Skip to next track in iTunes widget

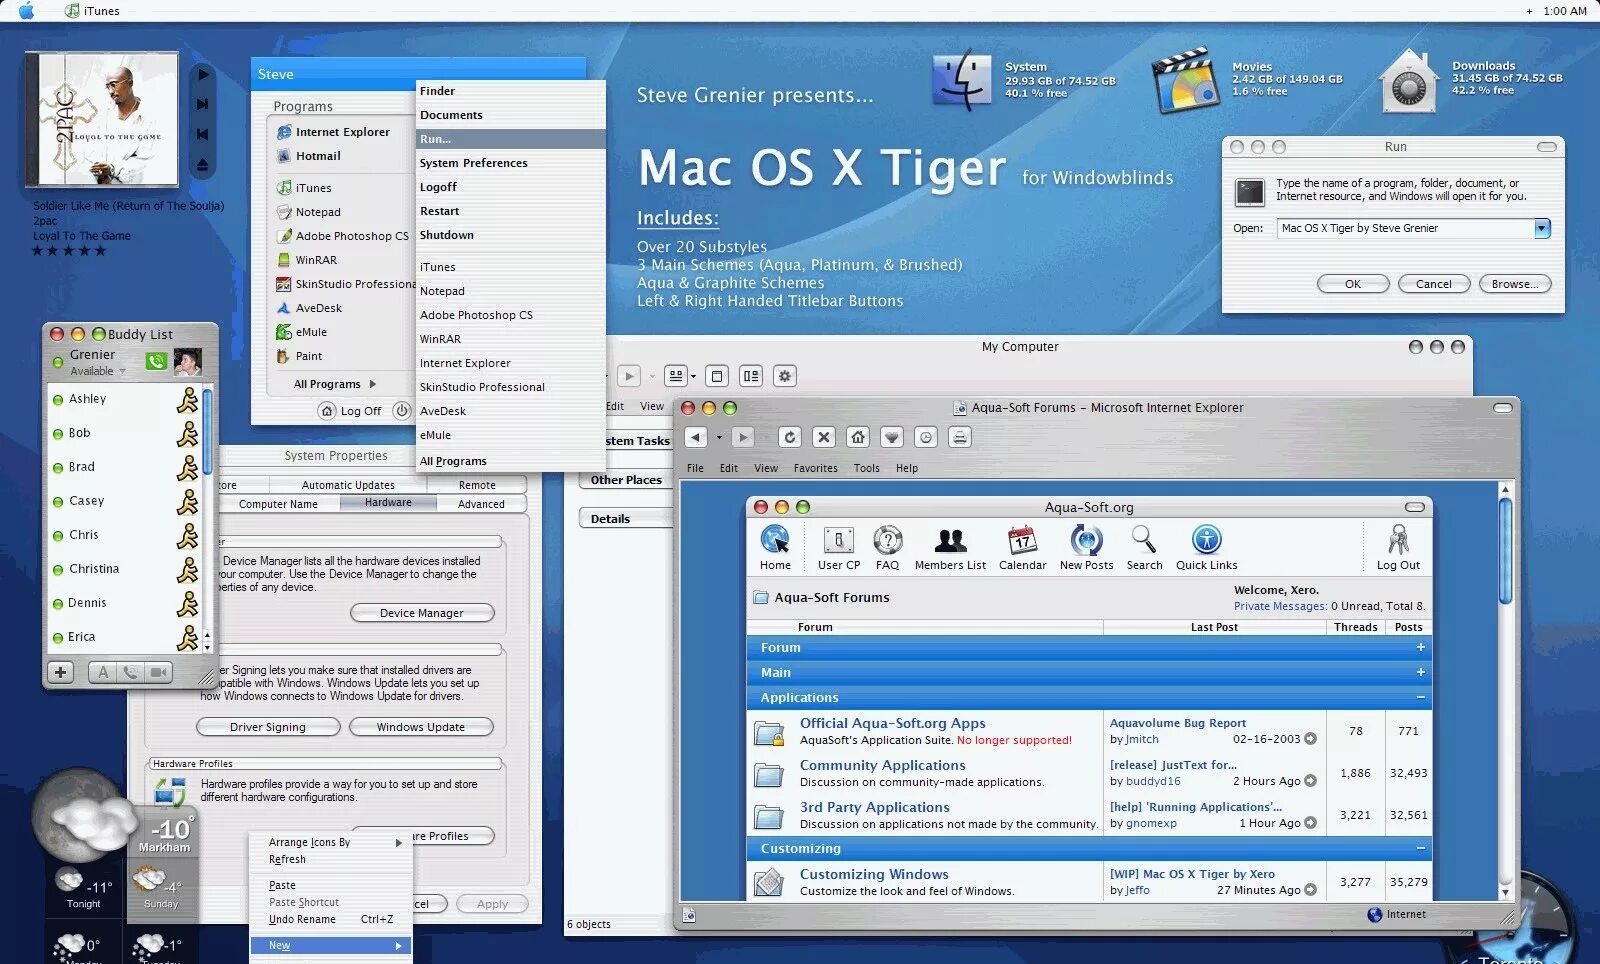pyautogui.click(x=203, y=104)
